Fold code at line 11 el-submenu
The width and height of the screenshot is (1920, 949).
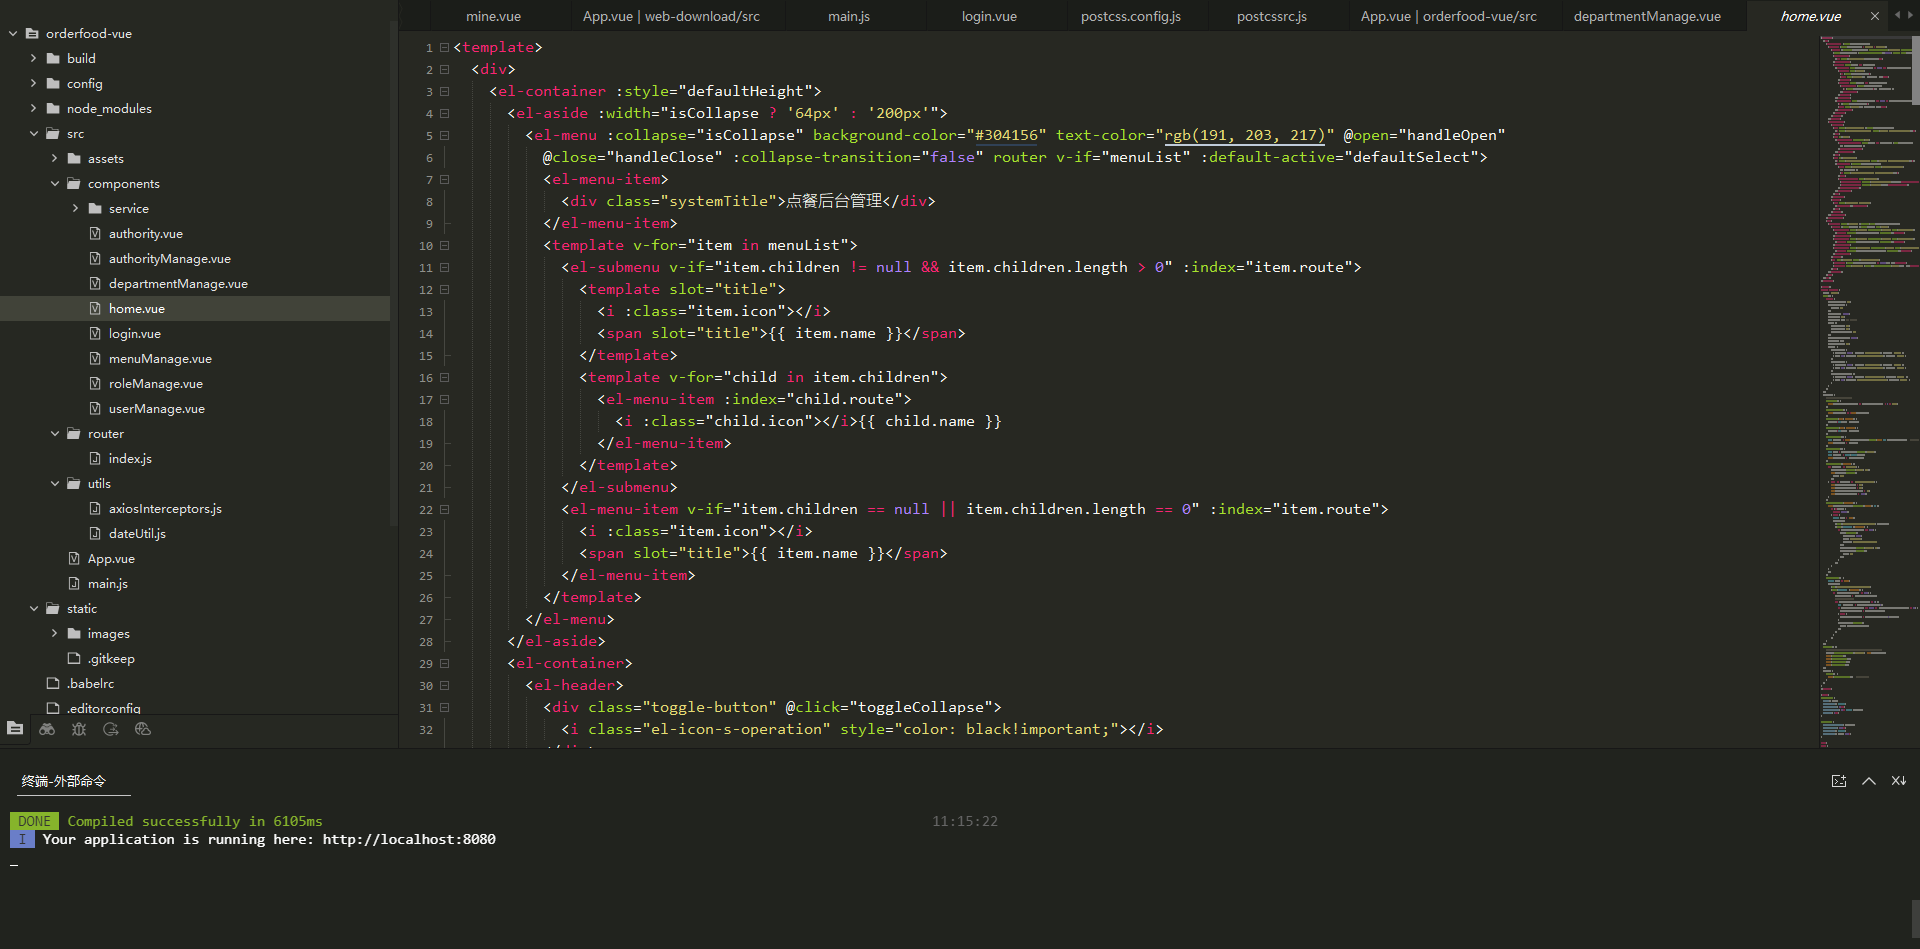pos(444,268)
